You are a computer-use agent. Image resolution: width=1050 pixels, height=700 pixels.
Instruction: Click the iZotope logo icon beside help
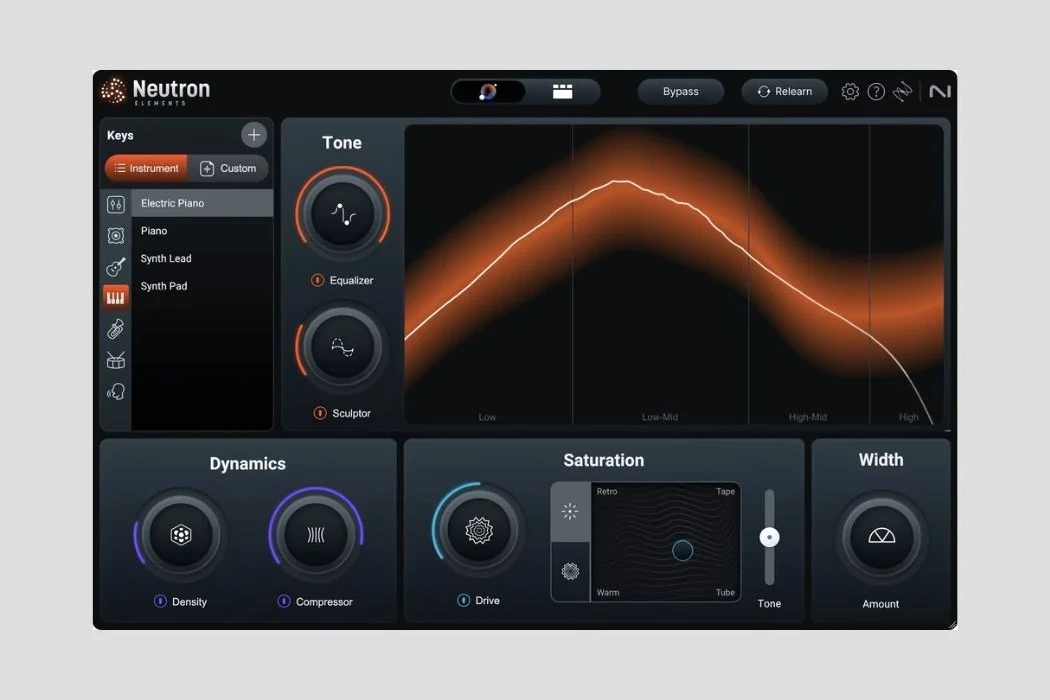903,92
